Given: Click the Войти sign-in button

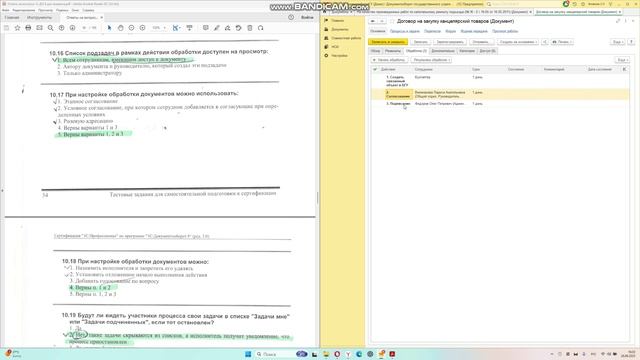Looking at the screenshot, I should pyautogui.click(x=307, y=18).
